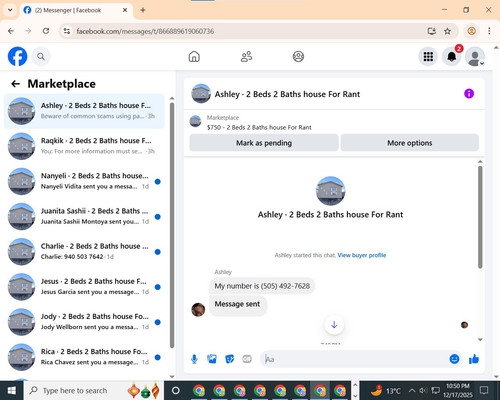Click the large listing photo in chat
Screen dimensions: 500x400
330,191
